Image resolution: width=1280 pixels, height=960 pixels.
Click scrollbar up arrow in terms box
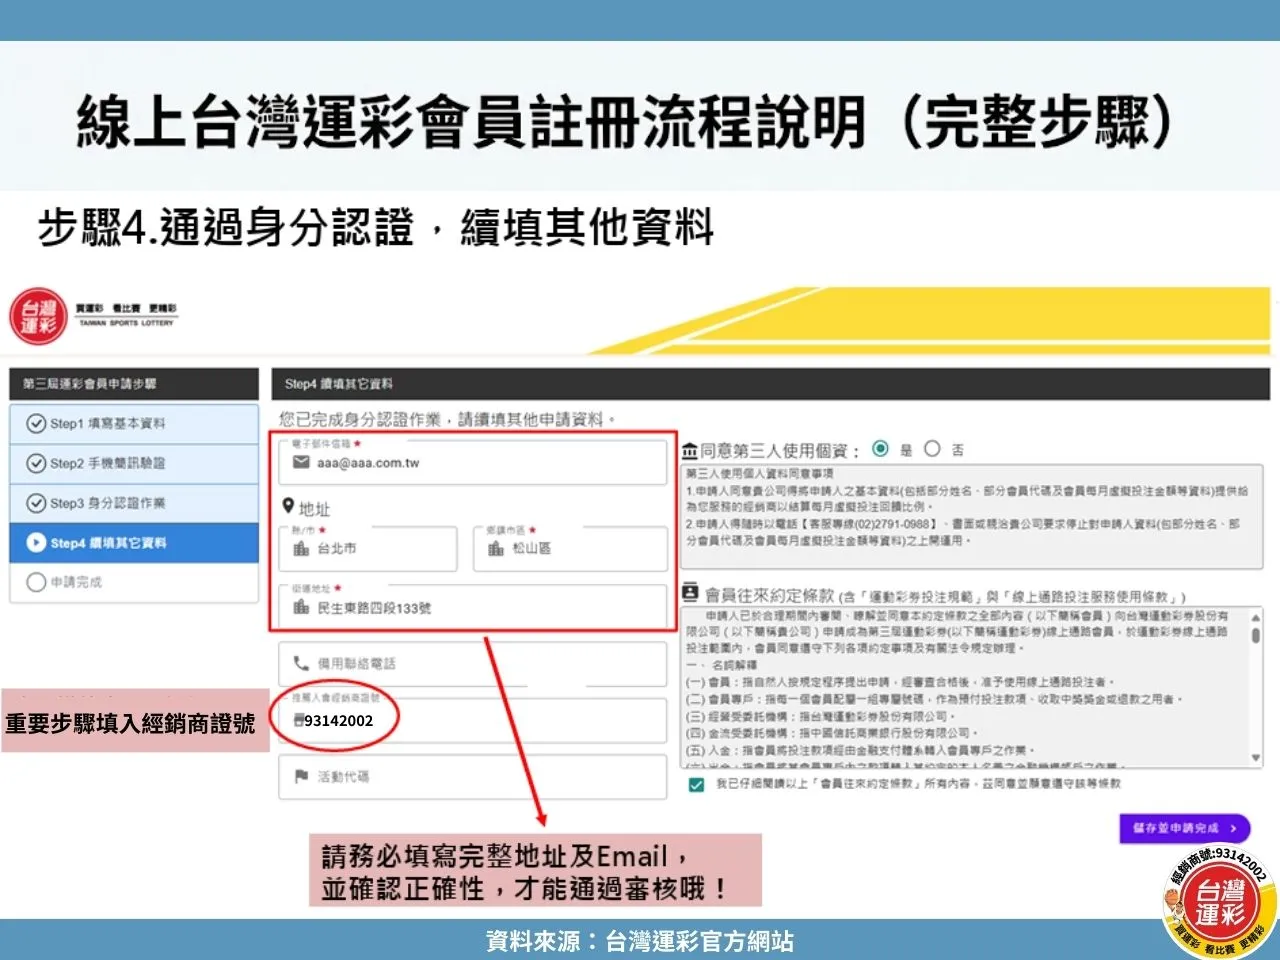(1256, 618)
